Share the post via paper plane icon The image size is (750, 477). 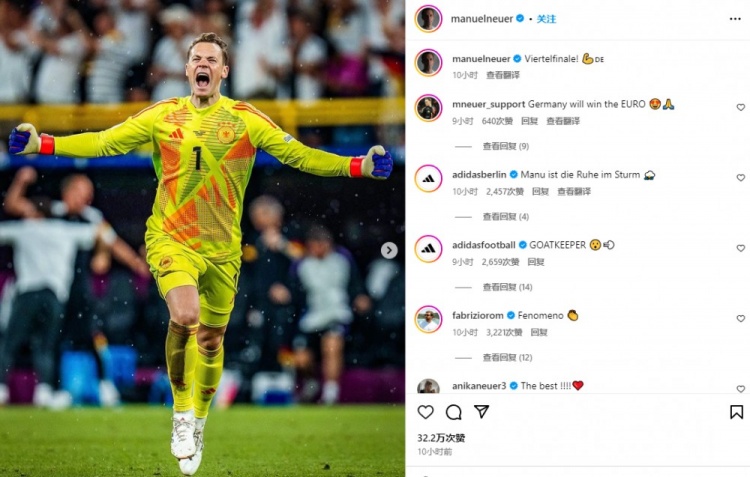482,411
